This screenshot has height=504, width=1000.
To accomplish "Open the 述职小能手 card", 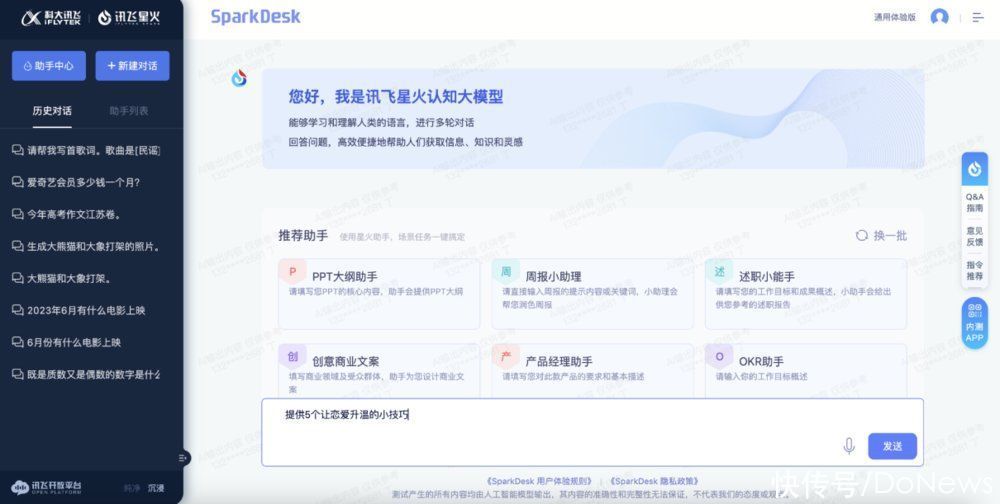I will click(805, 294).
